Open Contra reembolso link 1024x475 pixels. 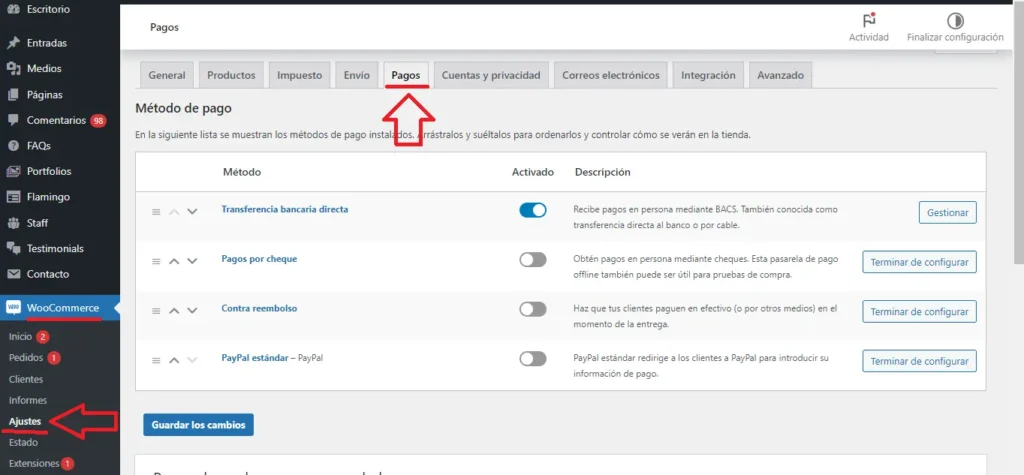tap(259, 308)
